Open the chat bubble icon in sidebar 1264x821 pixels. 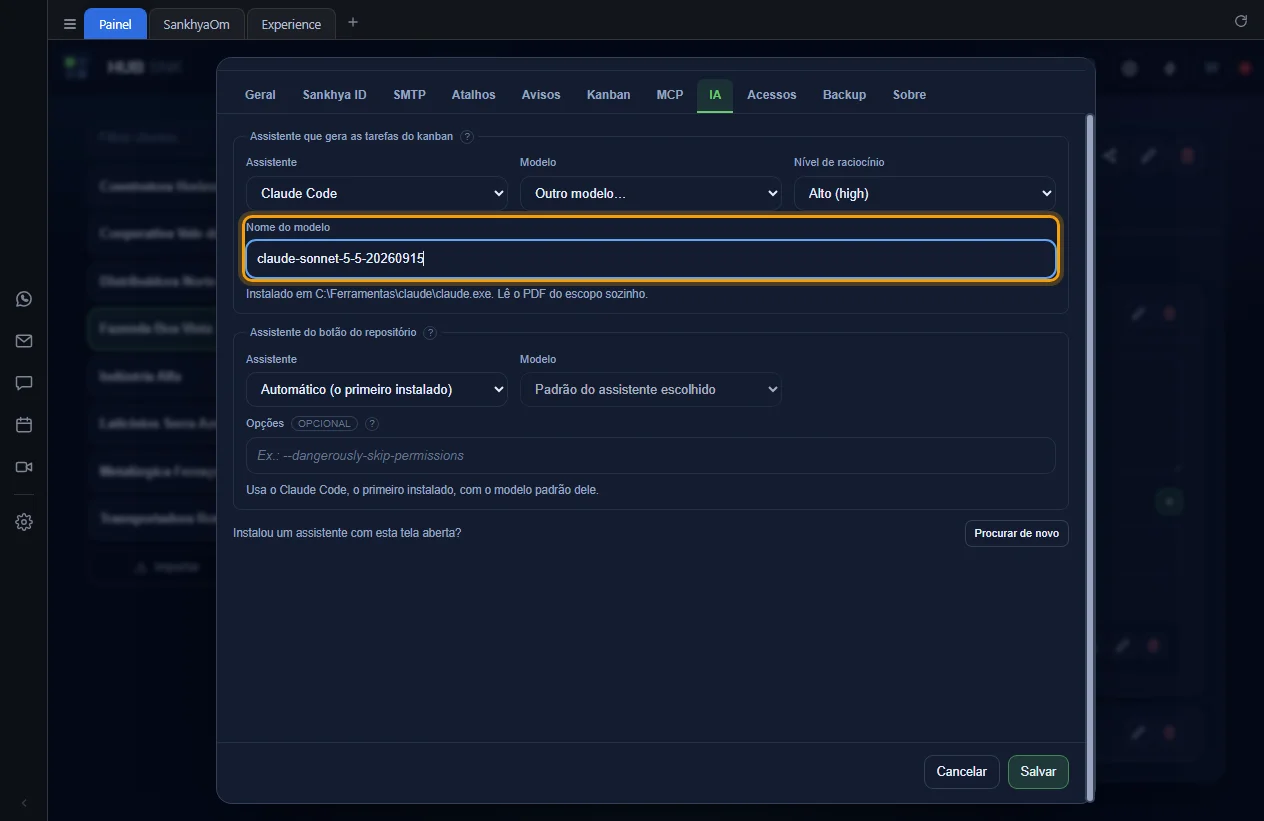click(24, 383)
